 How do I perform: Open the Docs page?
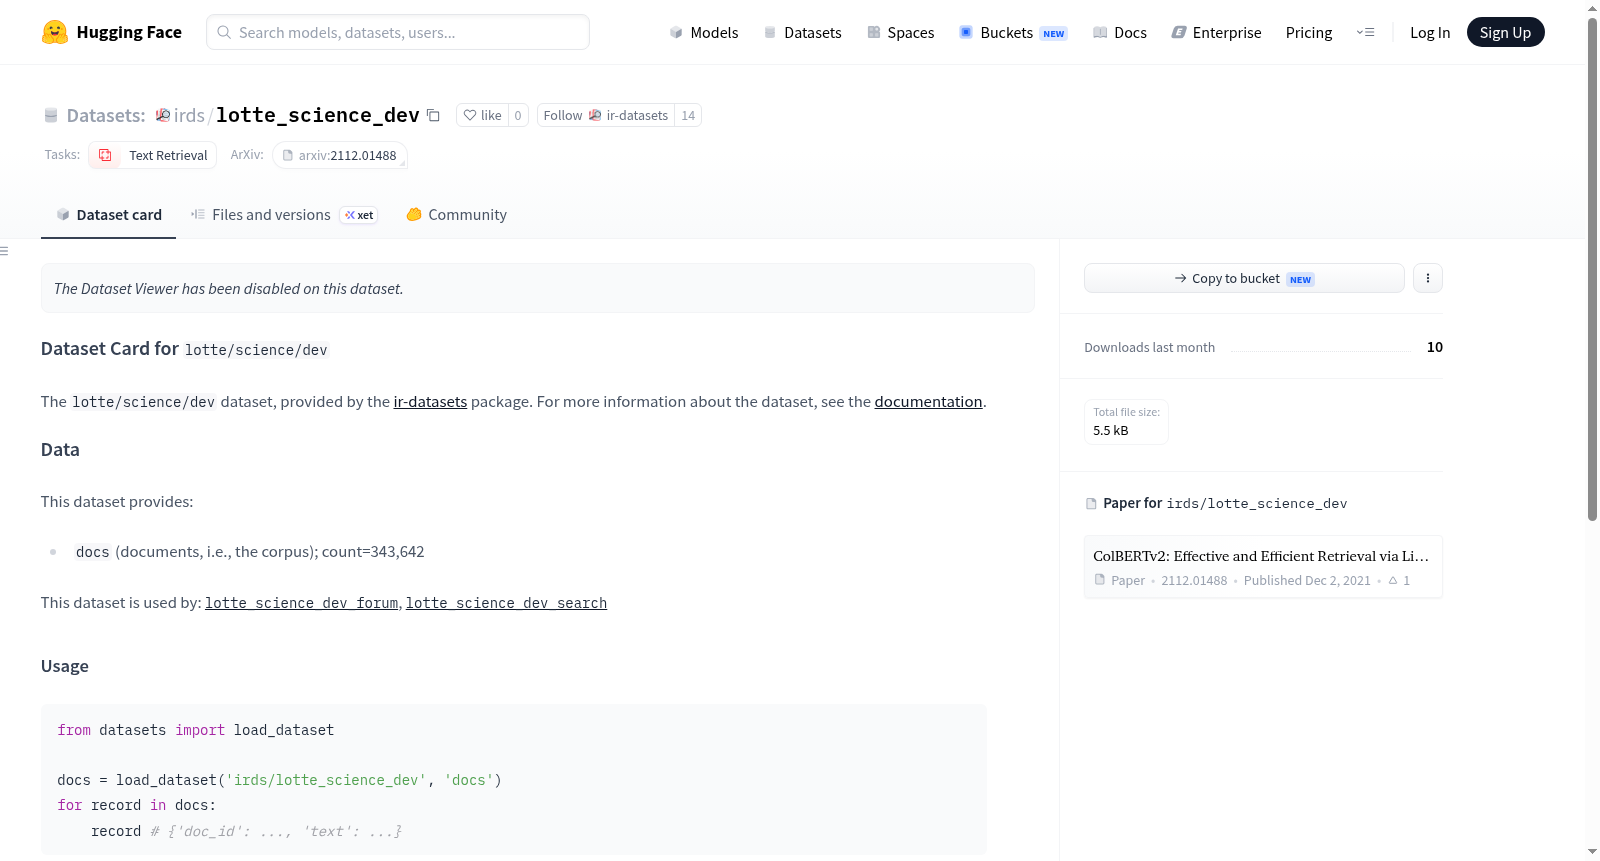tap(1120, 32)
